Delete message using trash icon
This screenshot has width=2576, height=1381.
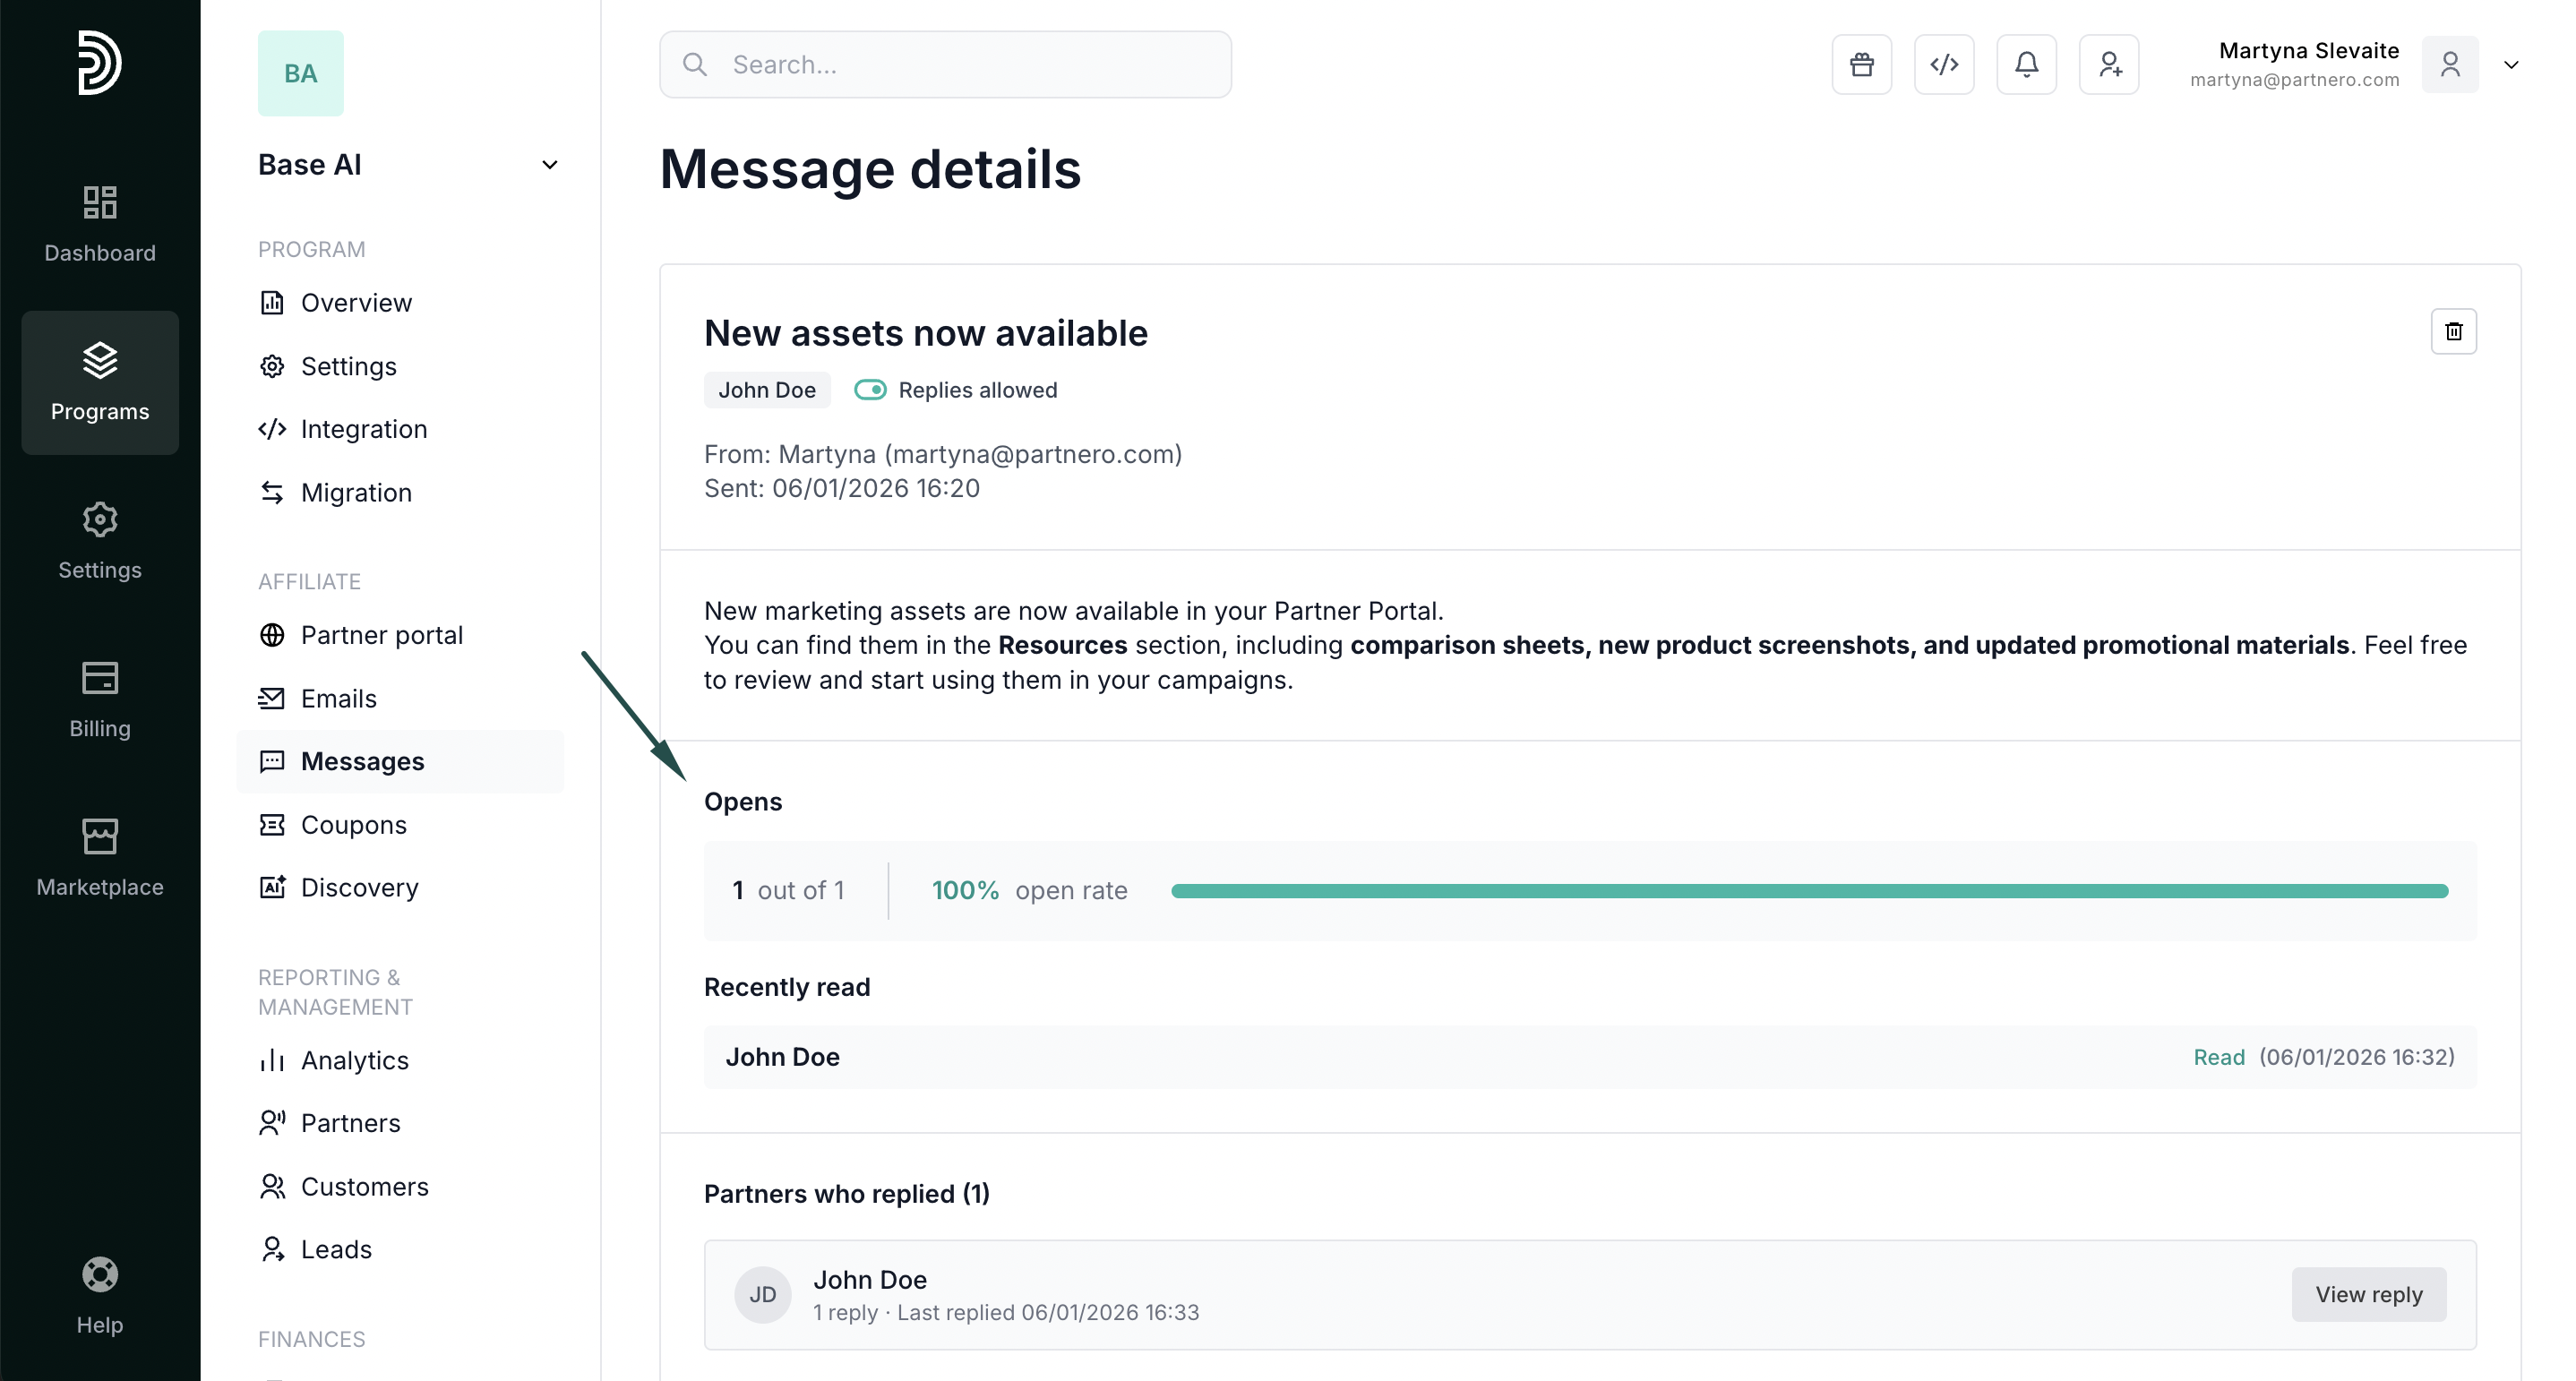tap(2453, 331)
